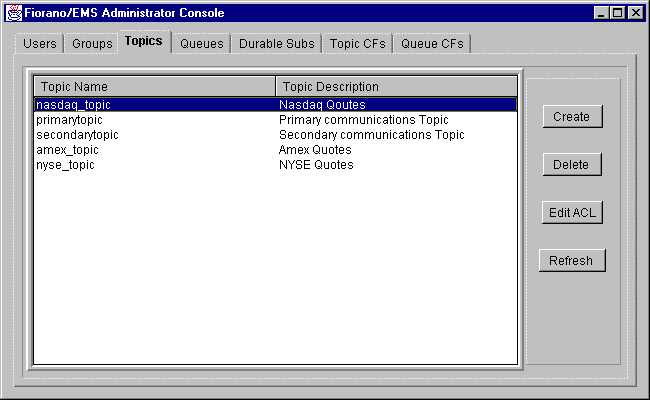Go to the Topic CFs tab
Image resolution: width=650 pixels, height=400 pixels.
click(358, 44)
